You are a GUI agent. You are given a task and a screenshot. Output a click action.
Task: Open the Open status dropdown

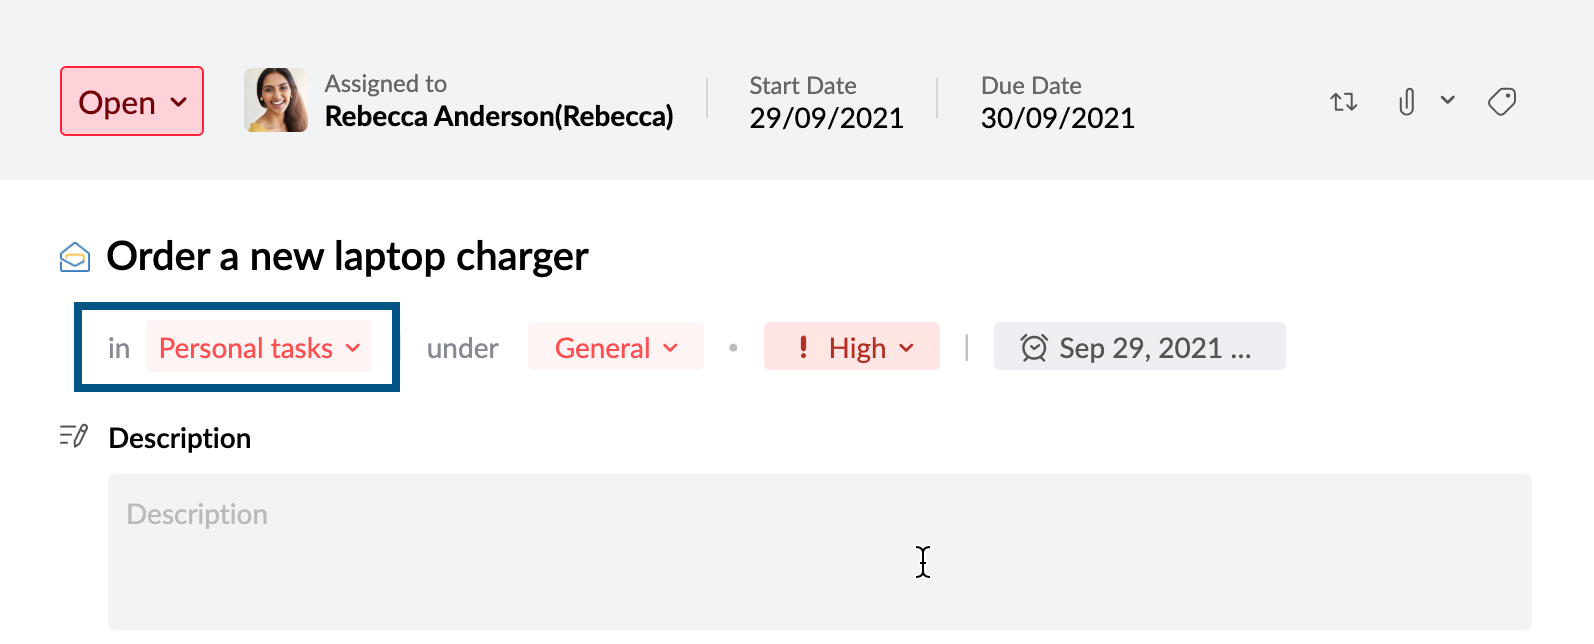click(x=132, y=102)
